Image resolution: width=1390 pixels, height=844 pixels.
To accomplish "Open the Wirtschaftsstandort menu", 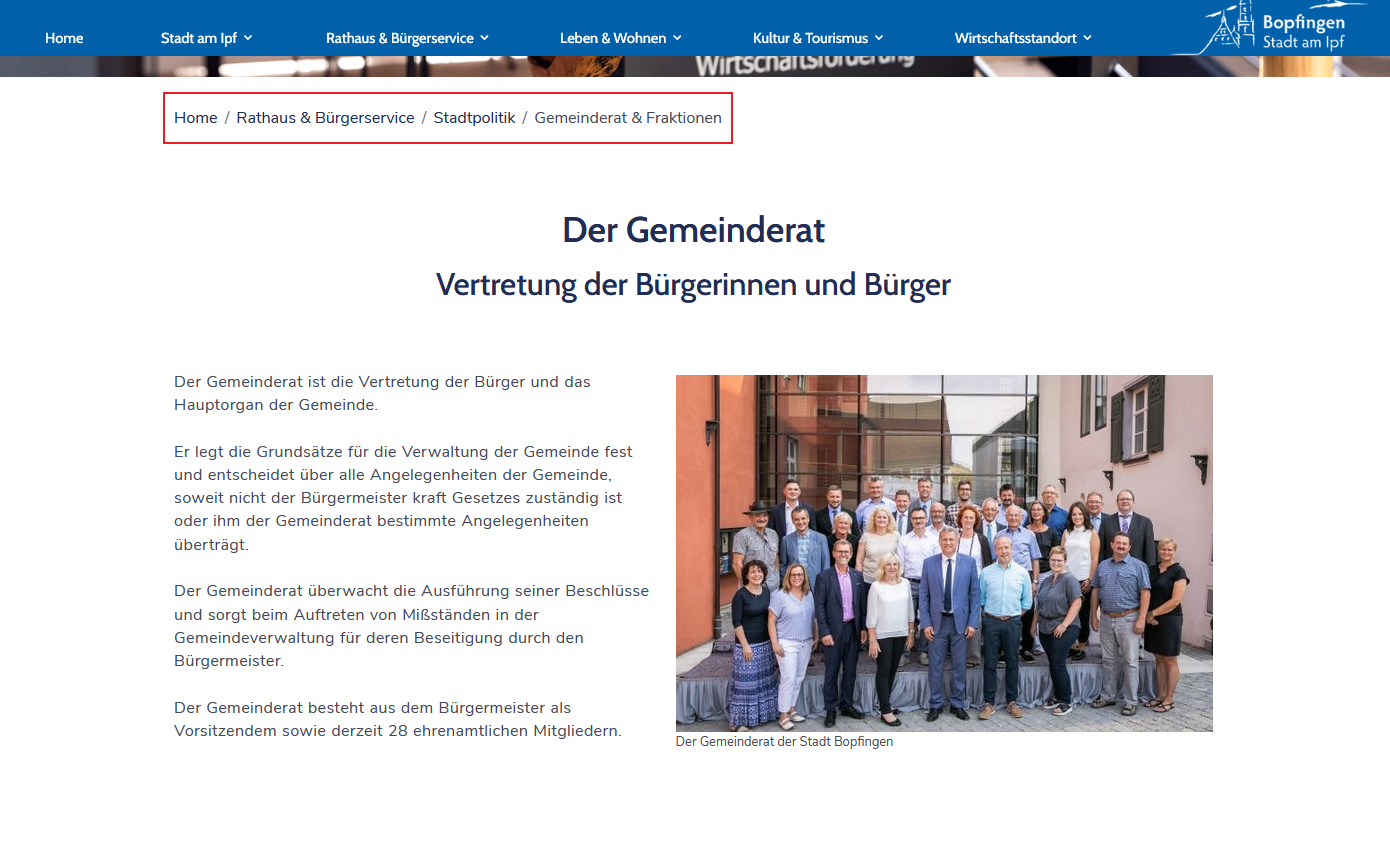I will click(x=1024, y=38).
